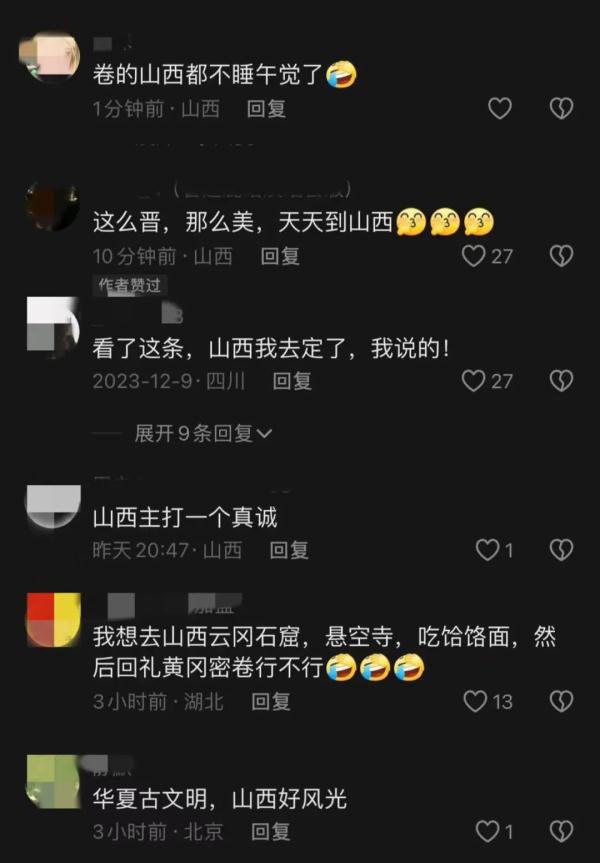Like the comment 这么晋，那么美，天天到山西
Image resolution: width=600 pixels, height=863 pixels.
487,256
